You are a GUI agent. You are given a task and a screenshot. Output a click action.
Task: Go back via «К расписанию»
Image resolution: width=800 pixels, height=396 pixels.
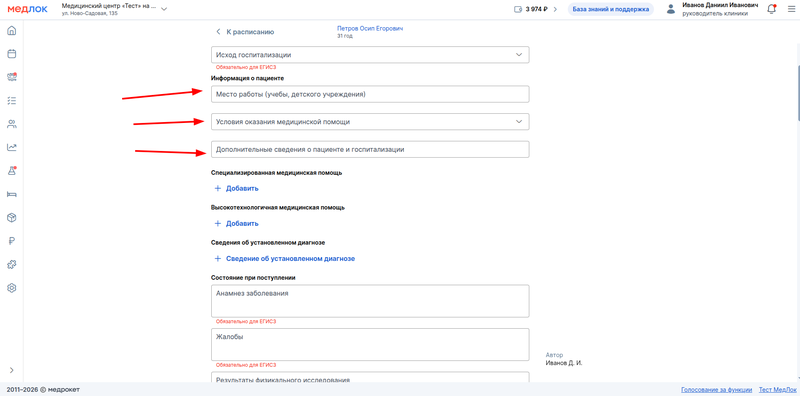click(245, 32)
